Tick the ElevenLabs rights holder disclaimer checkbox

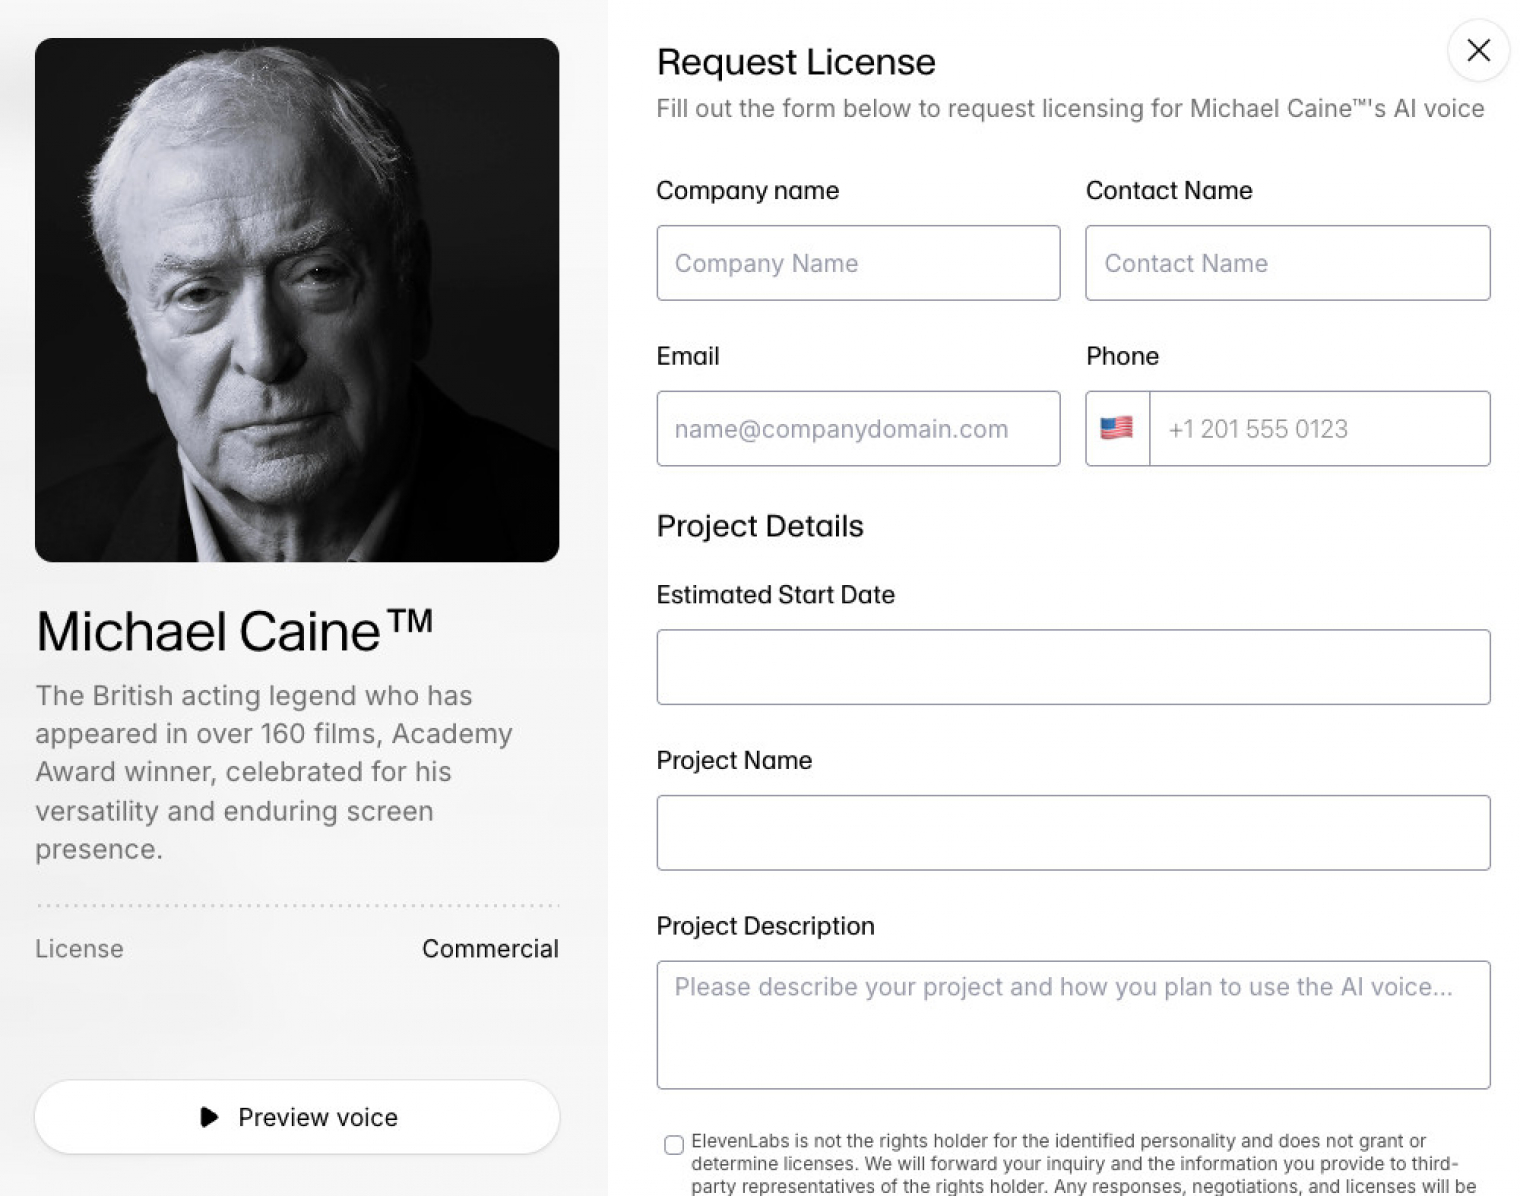674,1144
